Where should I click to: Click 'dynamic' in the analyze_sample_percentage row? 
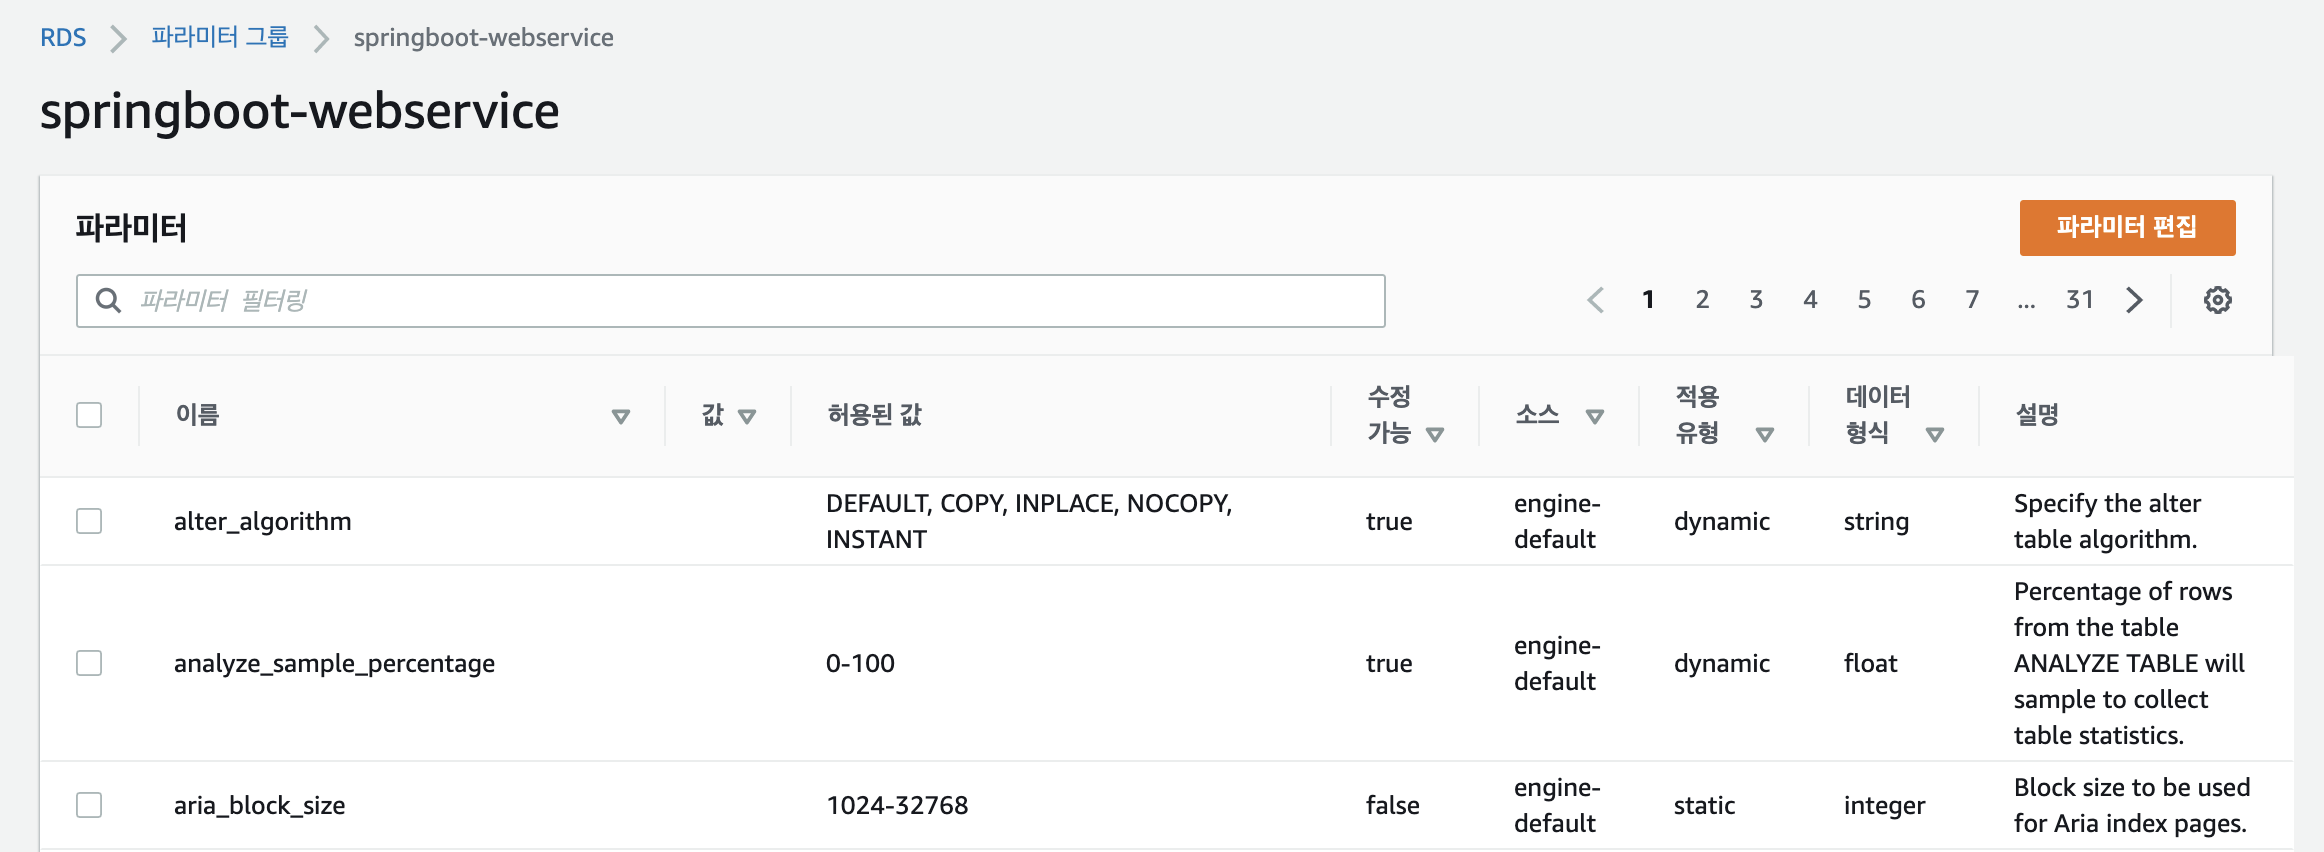tap(1721, 664)
